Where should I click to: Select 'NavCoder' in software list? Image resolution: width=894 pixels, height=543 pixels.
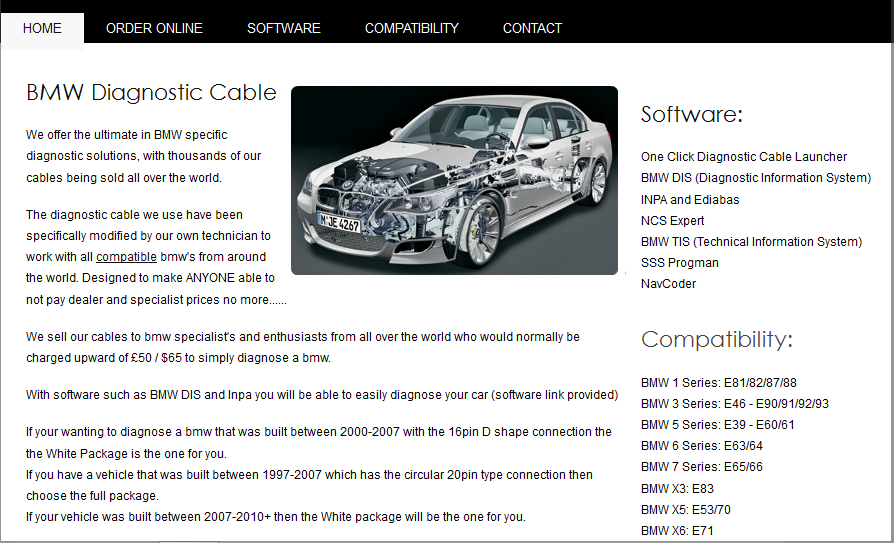pos(668,284)
